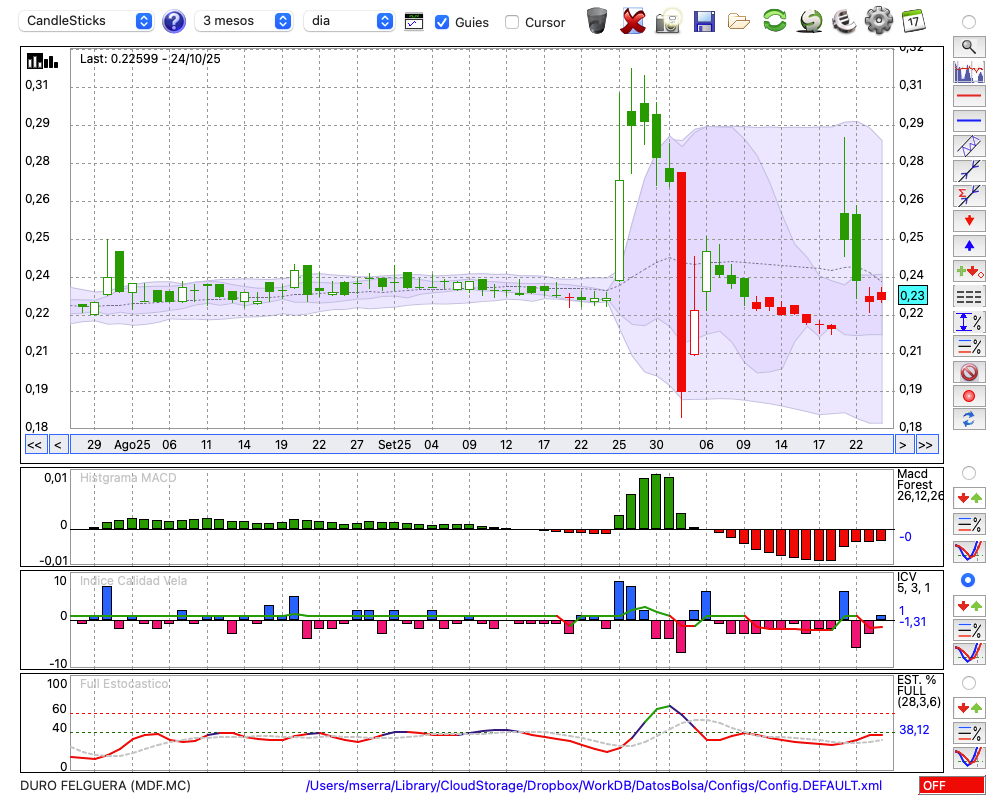Viewport: 1000px width, 800px height.
Task: Open the calendar date icon
Action: coord(912,21)
